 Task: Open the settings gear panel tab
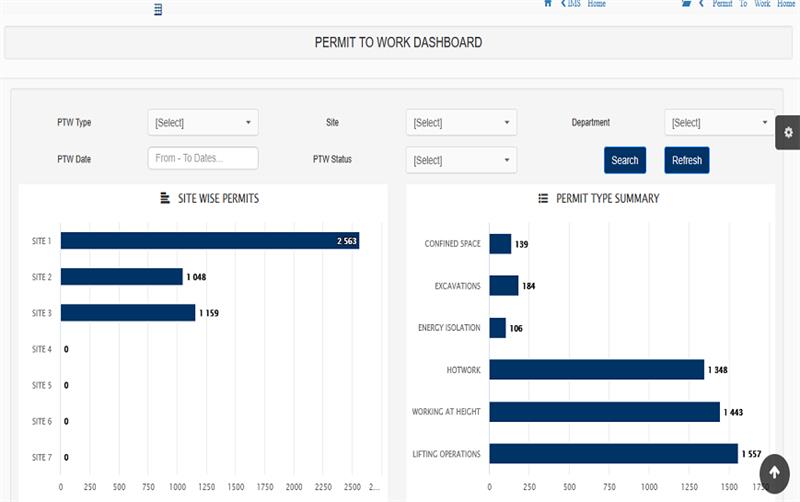point(788,133)
